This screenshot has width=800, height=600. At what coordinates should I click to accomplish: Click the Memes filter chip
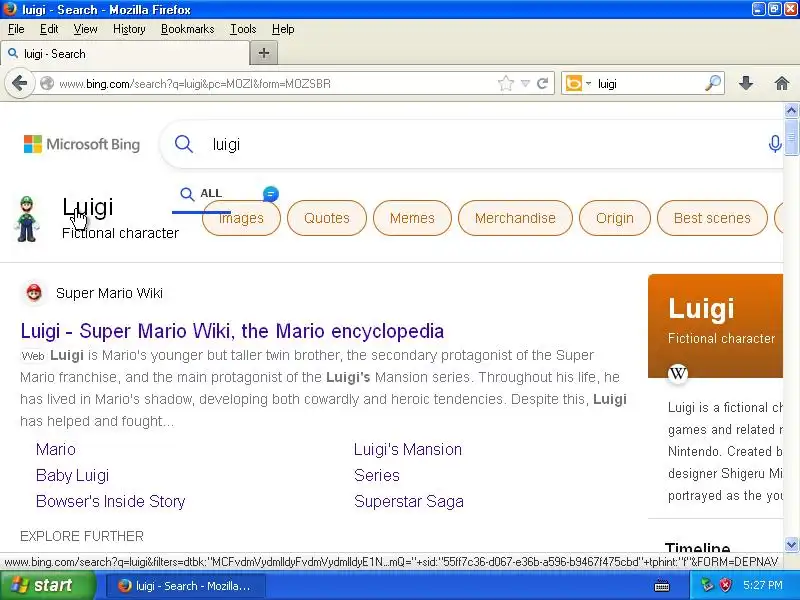point(412,218)
